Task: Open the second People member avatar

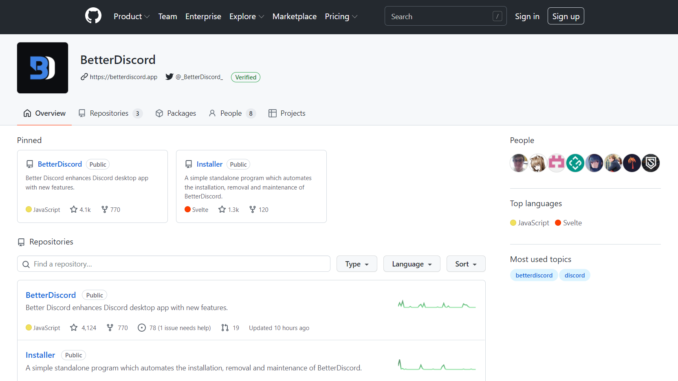Action: pos(537,163)
